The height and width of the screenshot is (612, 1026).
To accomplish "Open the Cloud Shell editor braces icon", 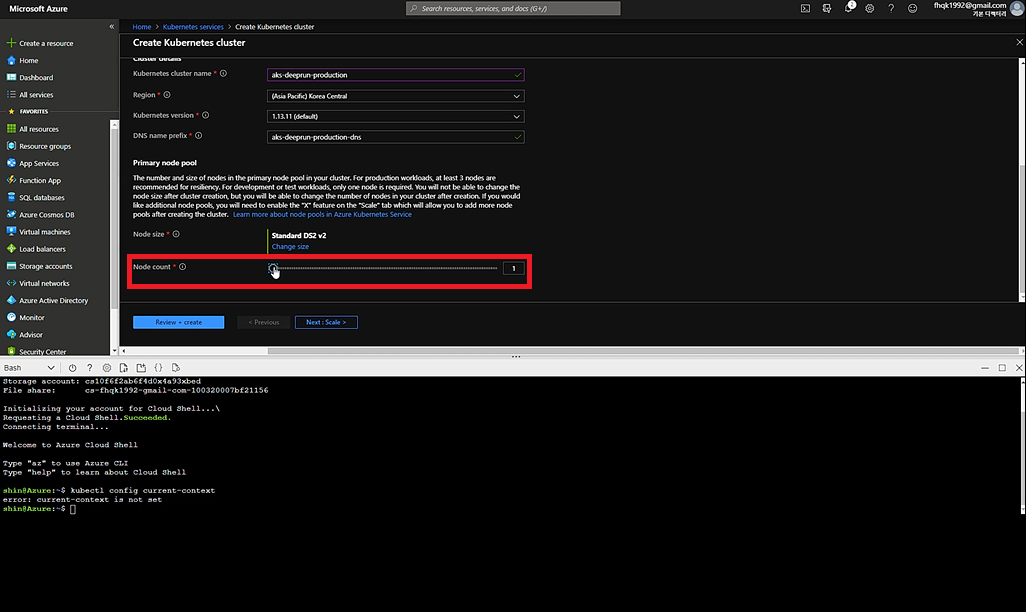I will point(158,368).
